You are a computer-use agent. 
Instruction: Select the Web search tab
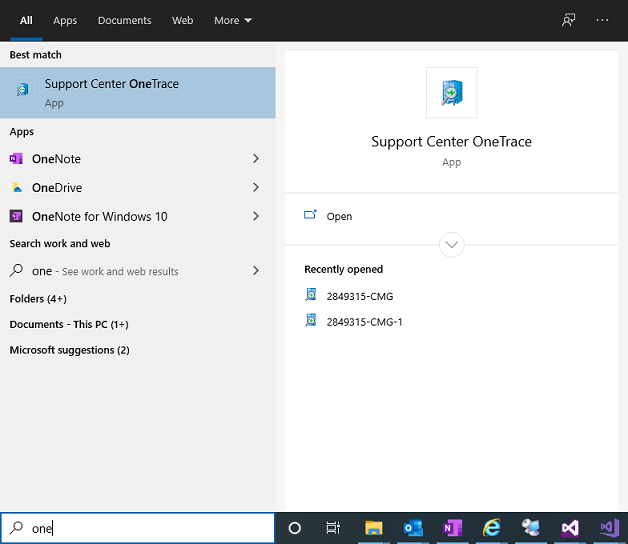click(183, 20)
